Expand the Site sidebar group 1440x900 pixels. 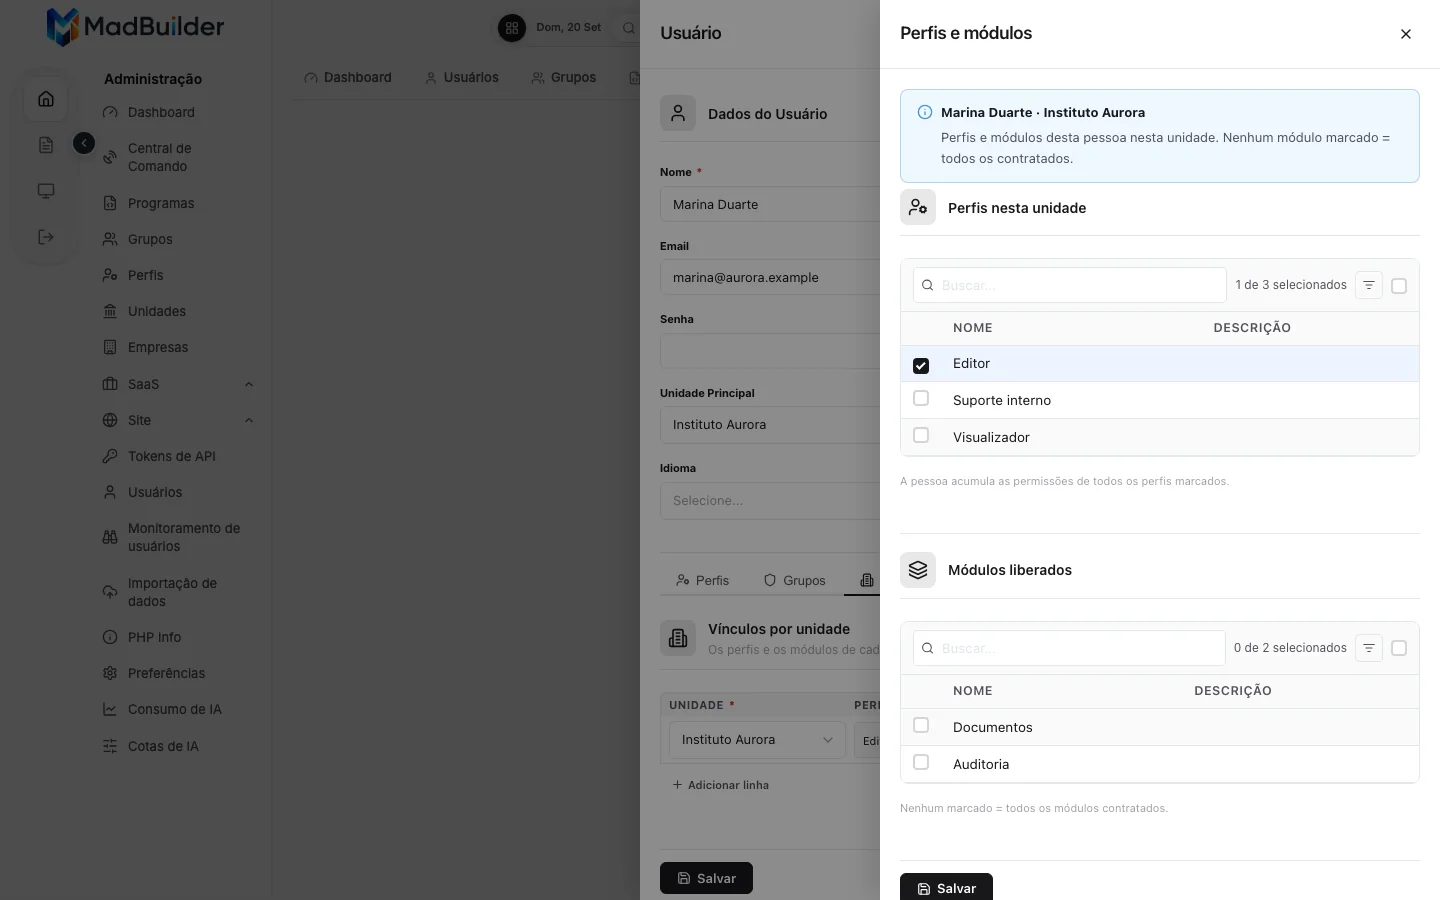pos(178,420)
